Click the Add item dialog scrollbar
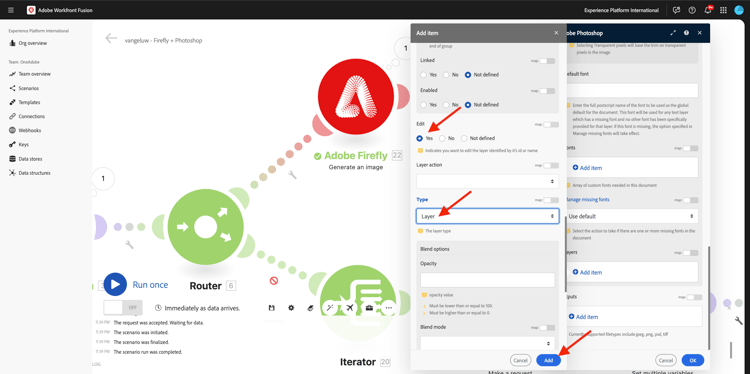 click(566, 253)
